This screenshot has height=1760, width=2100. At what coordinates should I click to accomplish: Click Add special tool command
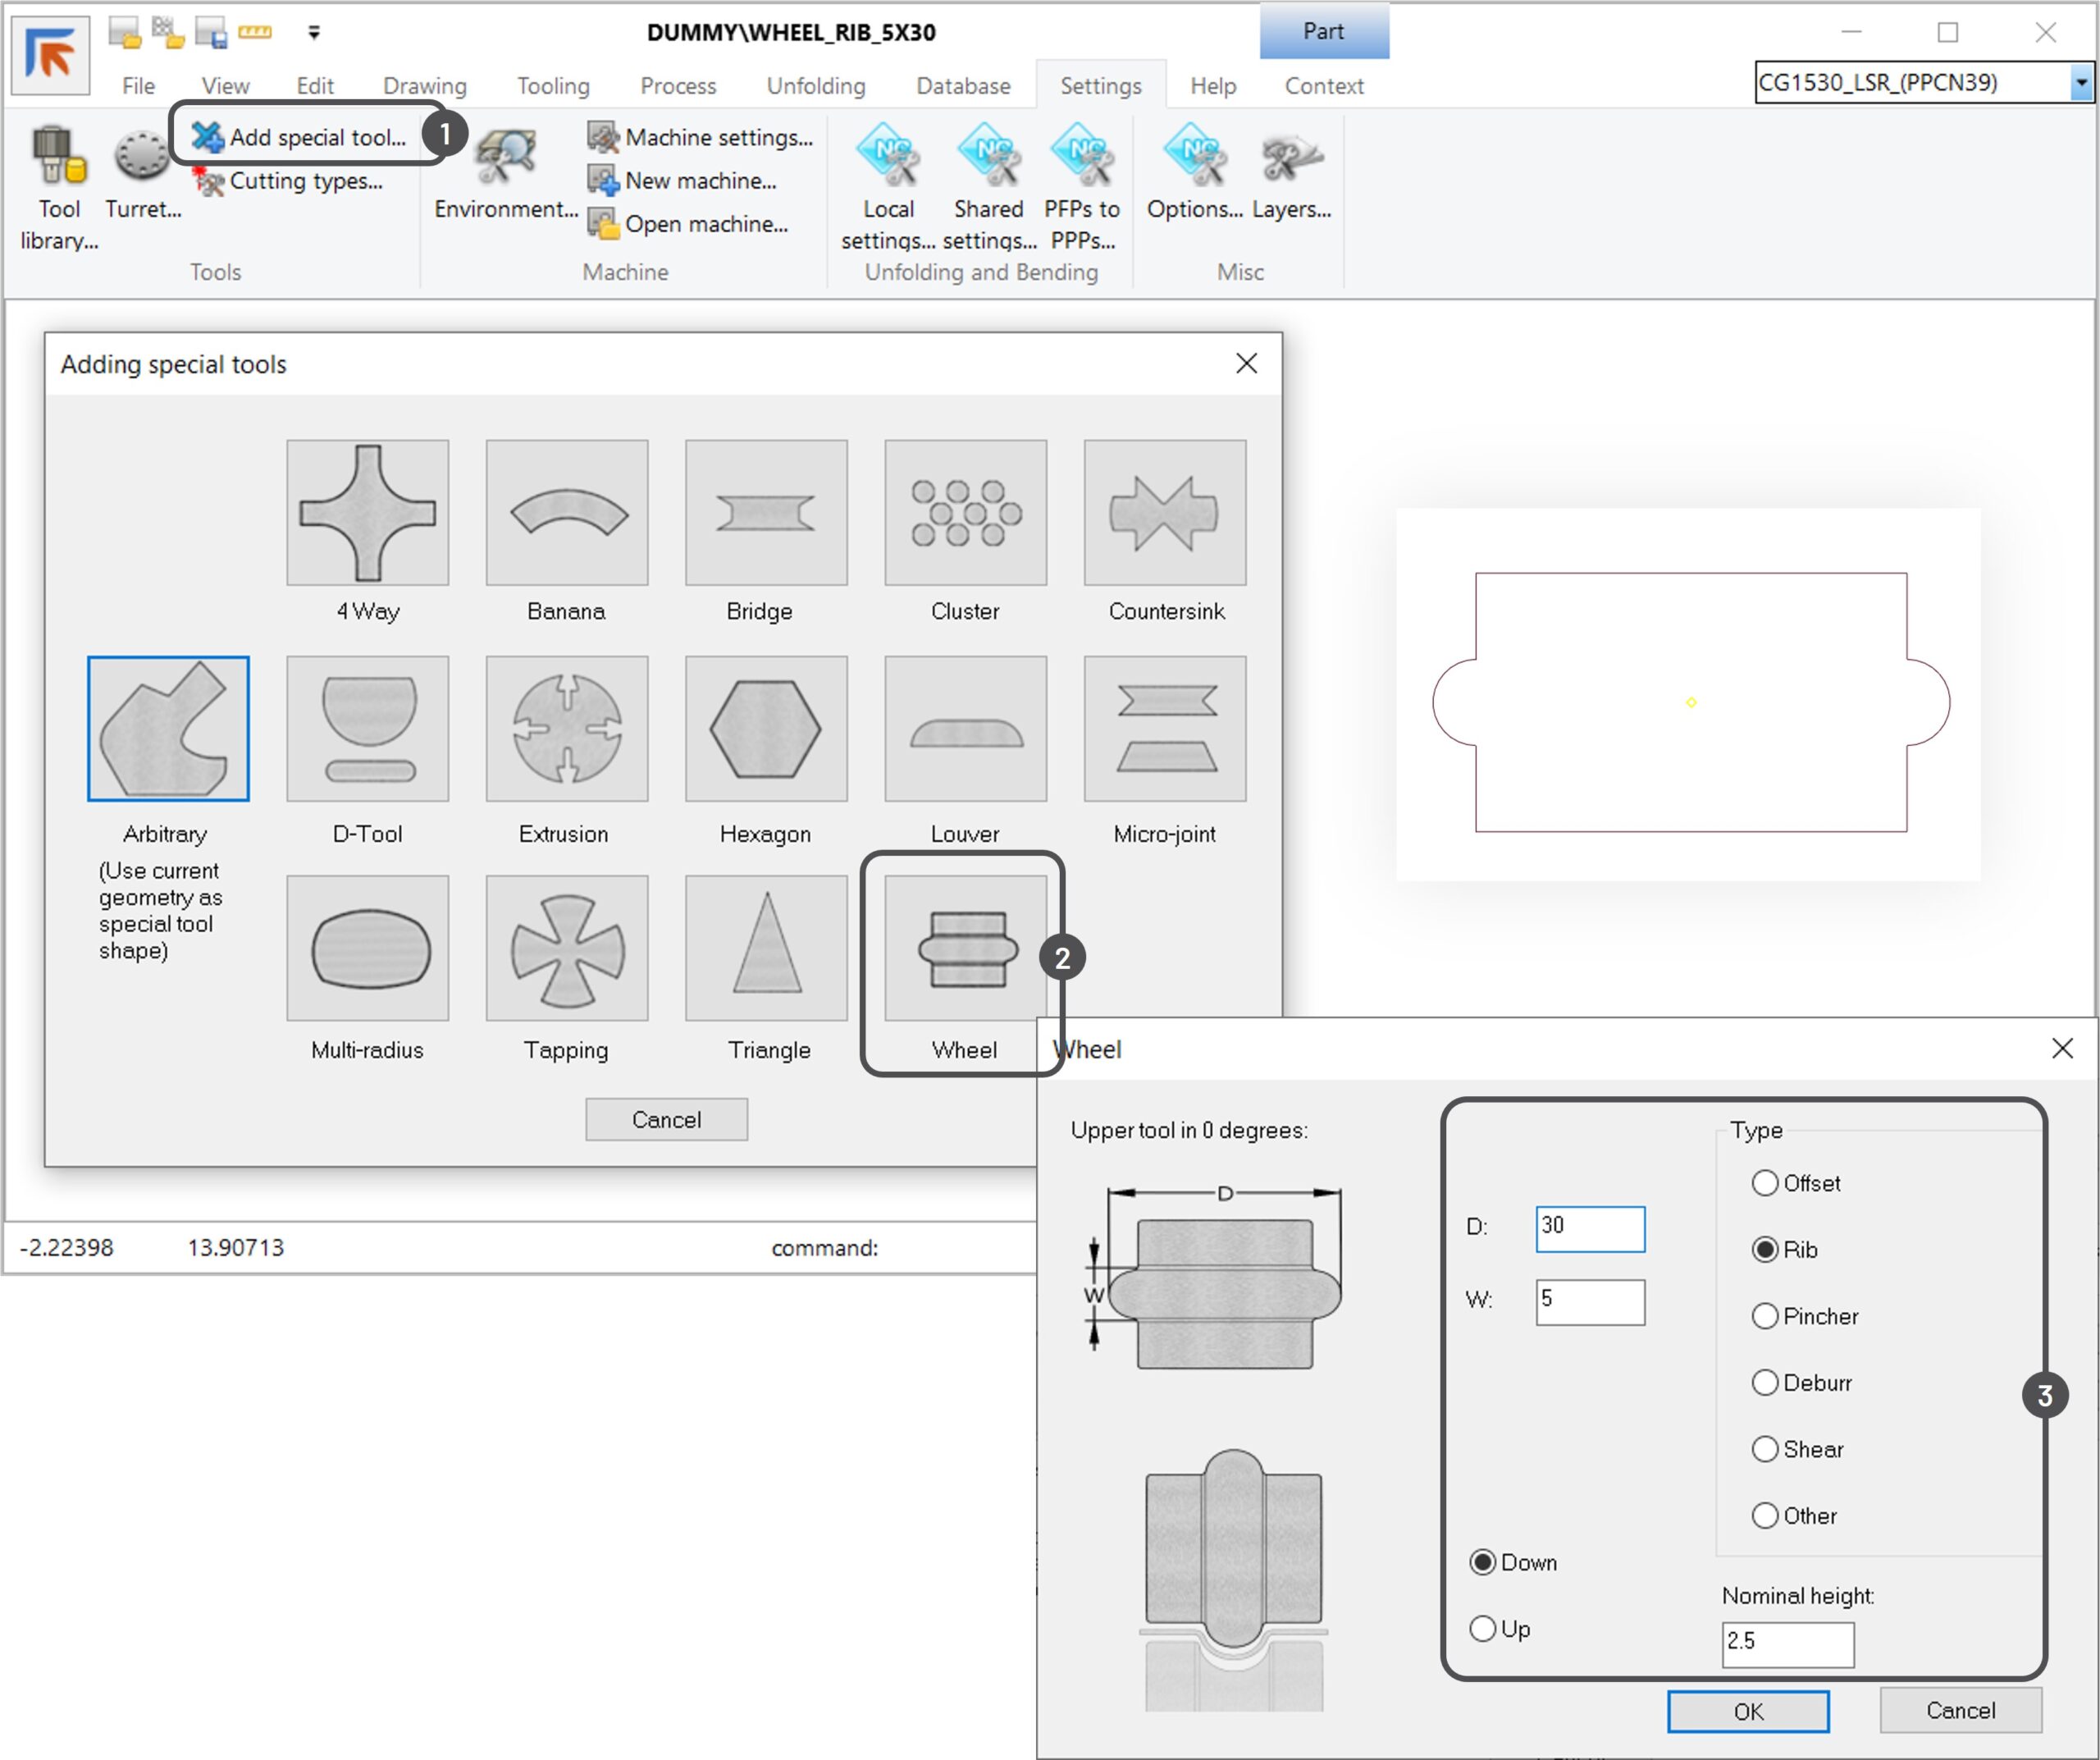317,137
